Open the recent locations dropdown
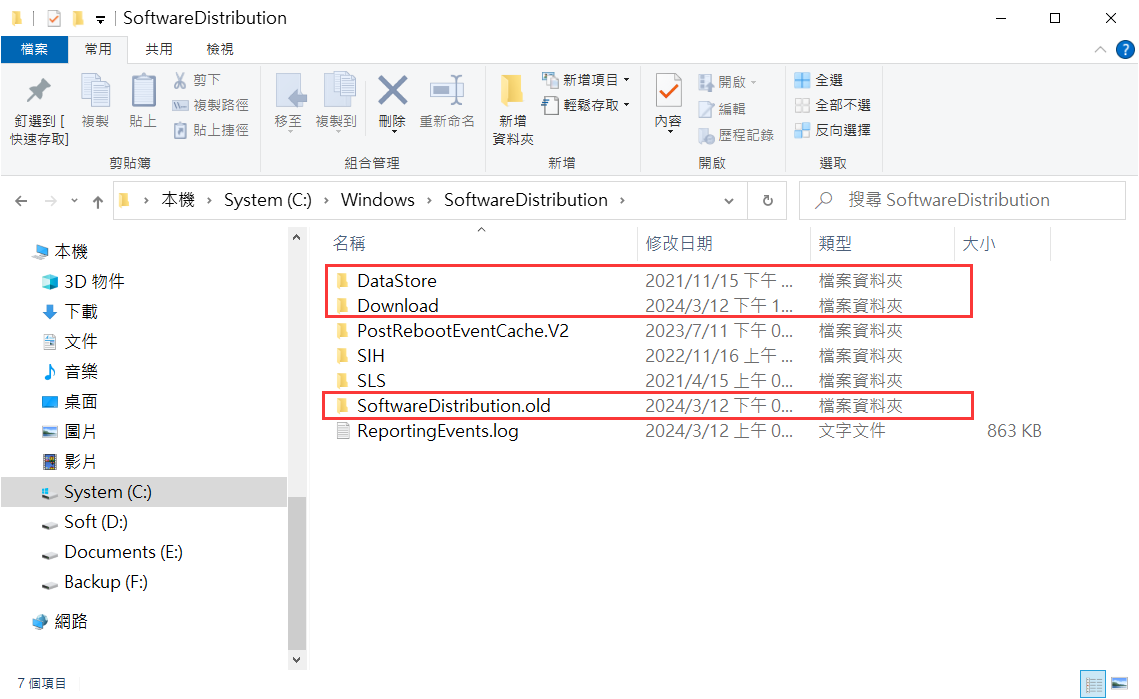Image resolution: width=1139 pixels, height=699 pixels. [x=74, y=201]
